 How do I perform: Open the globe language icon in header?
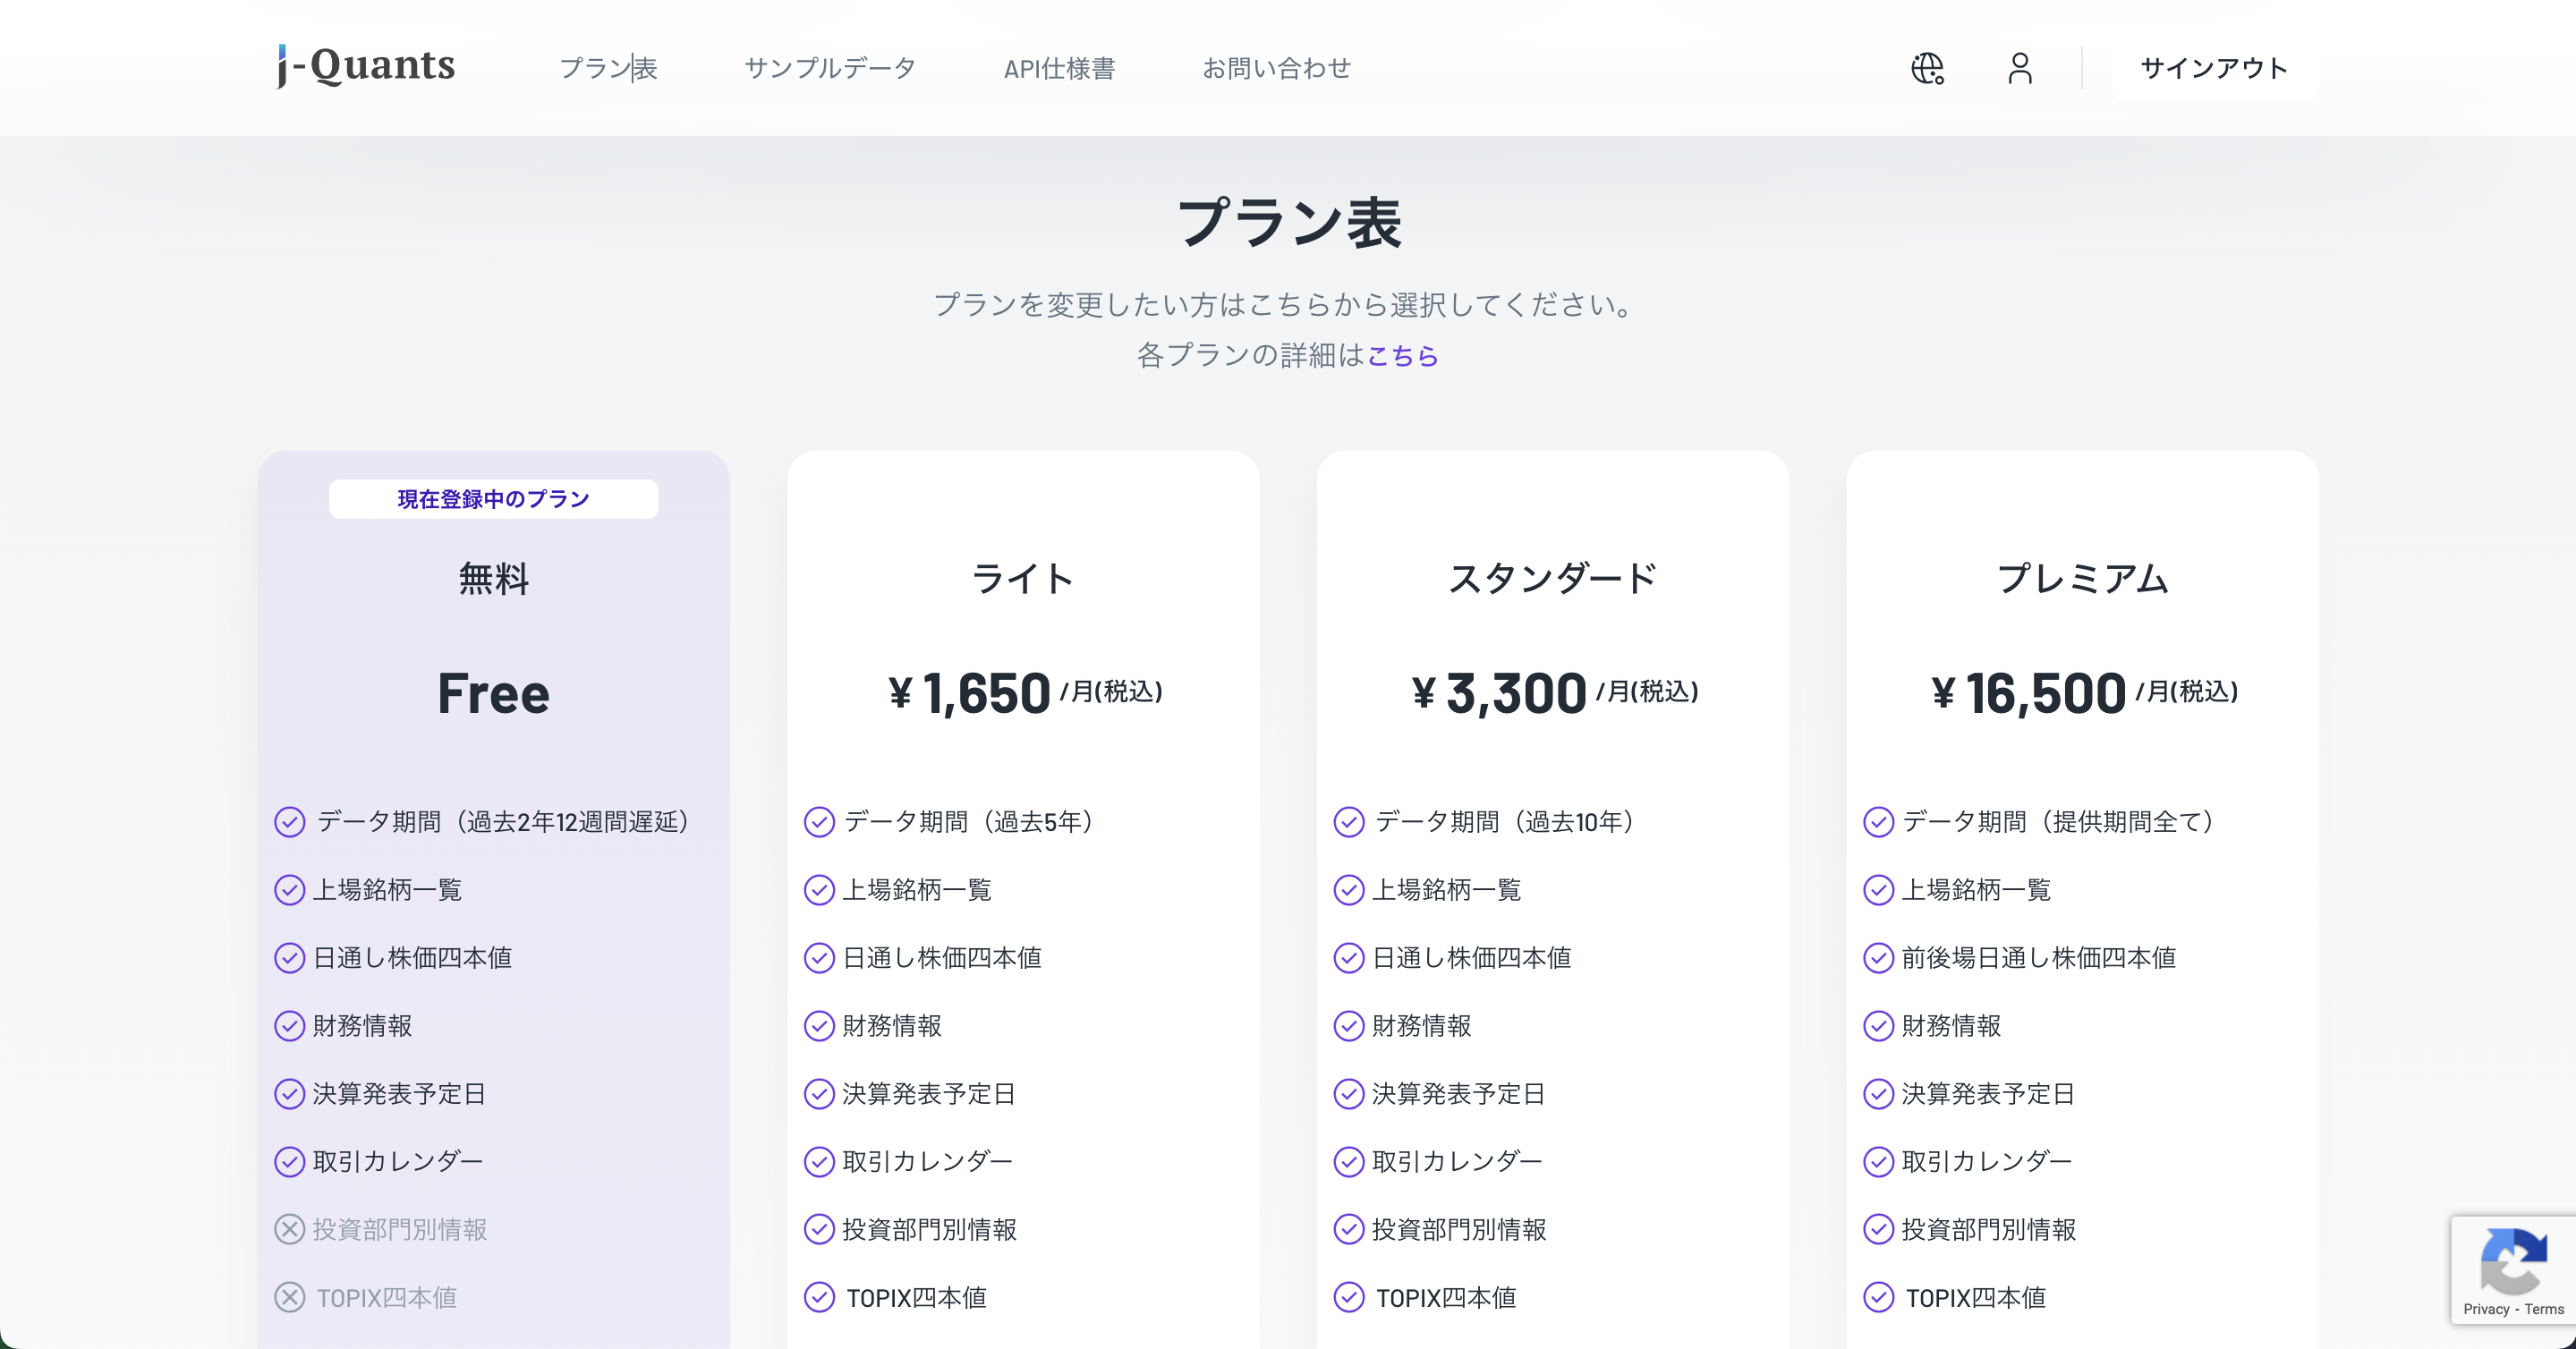[x=1926, y=68]
